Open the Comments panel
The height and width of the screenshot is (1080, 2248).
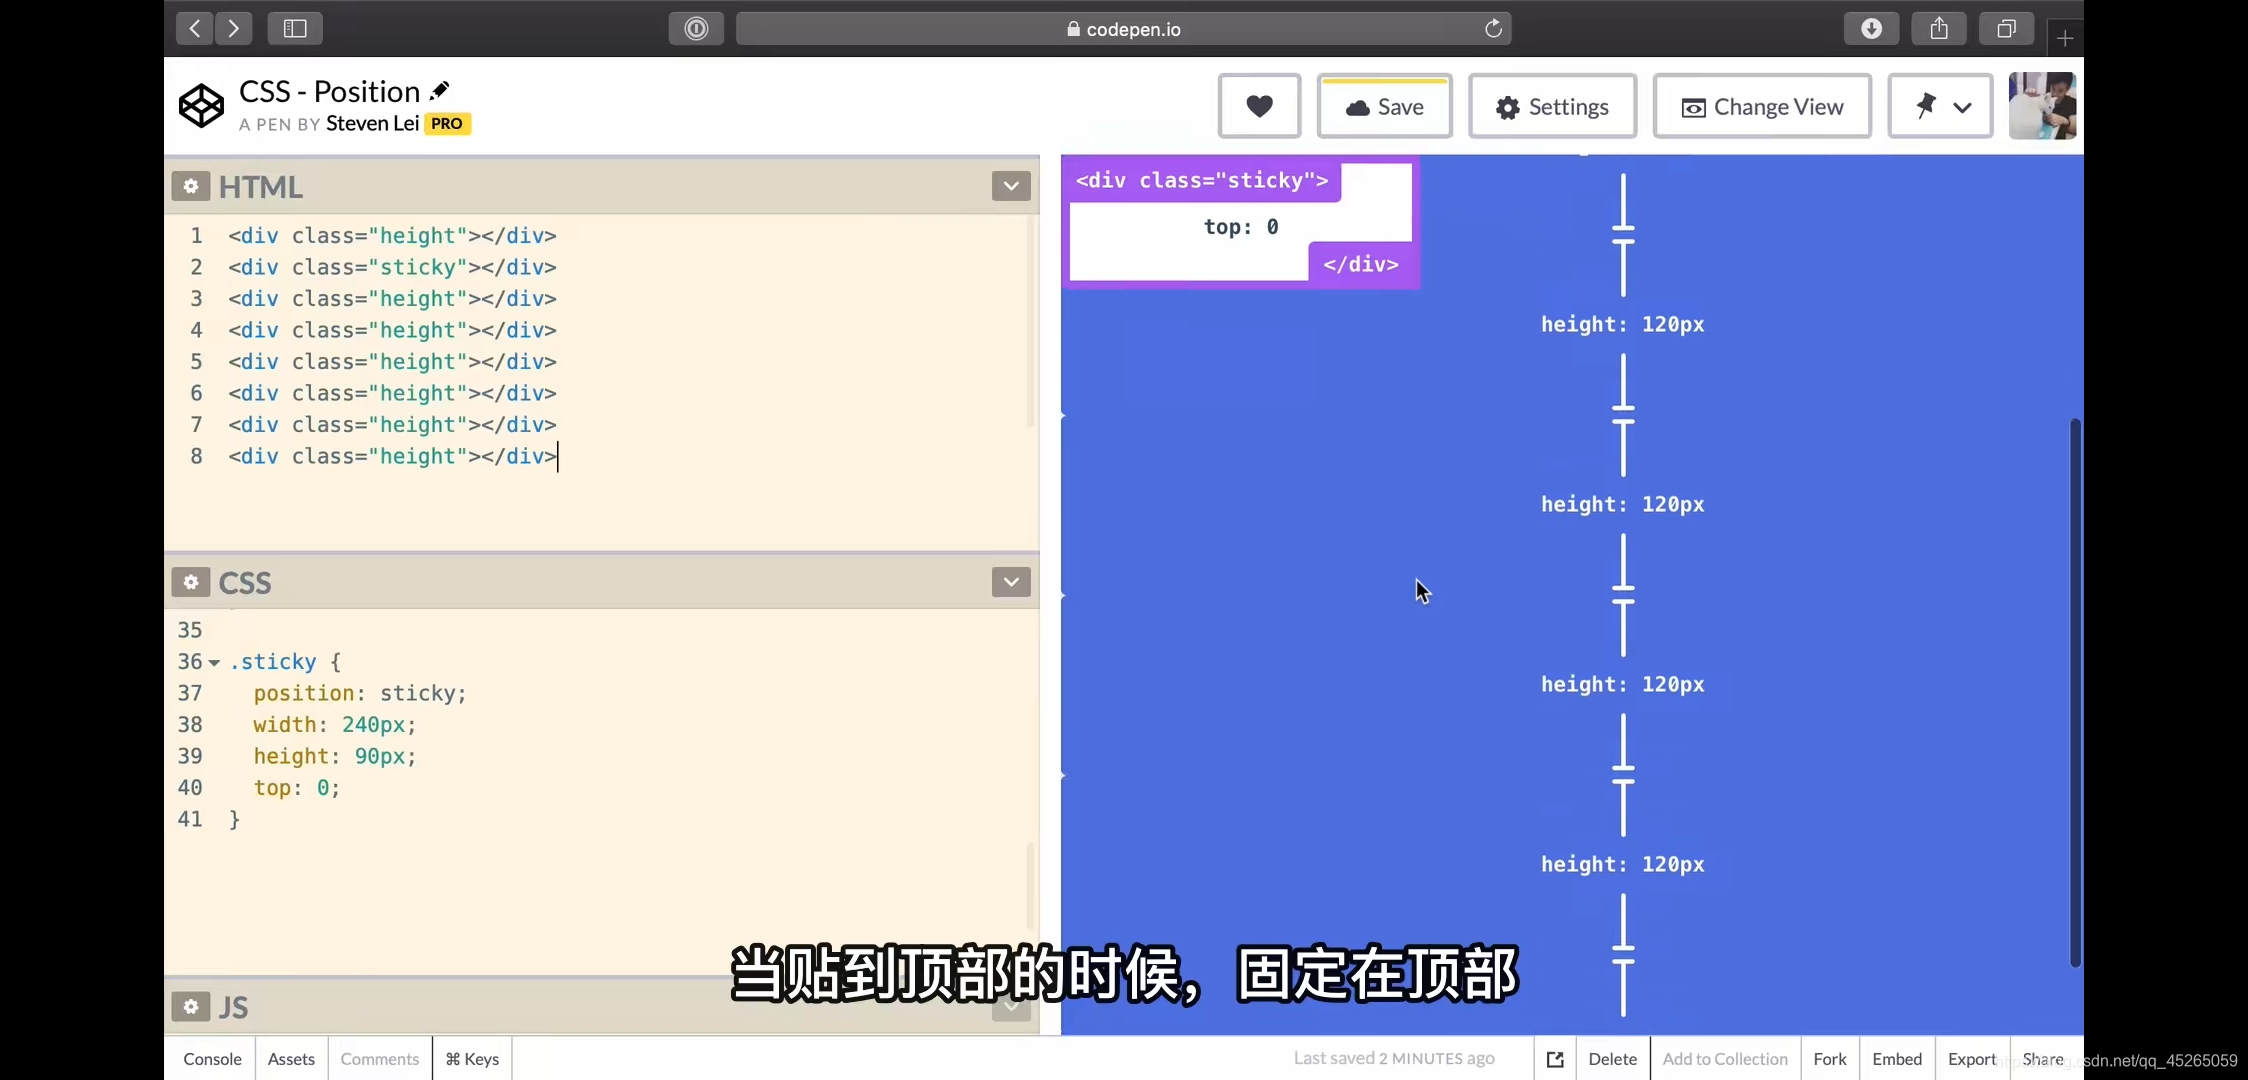(379, 1059)
